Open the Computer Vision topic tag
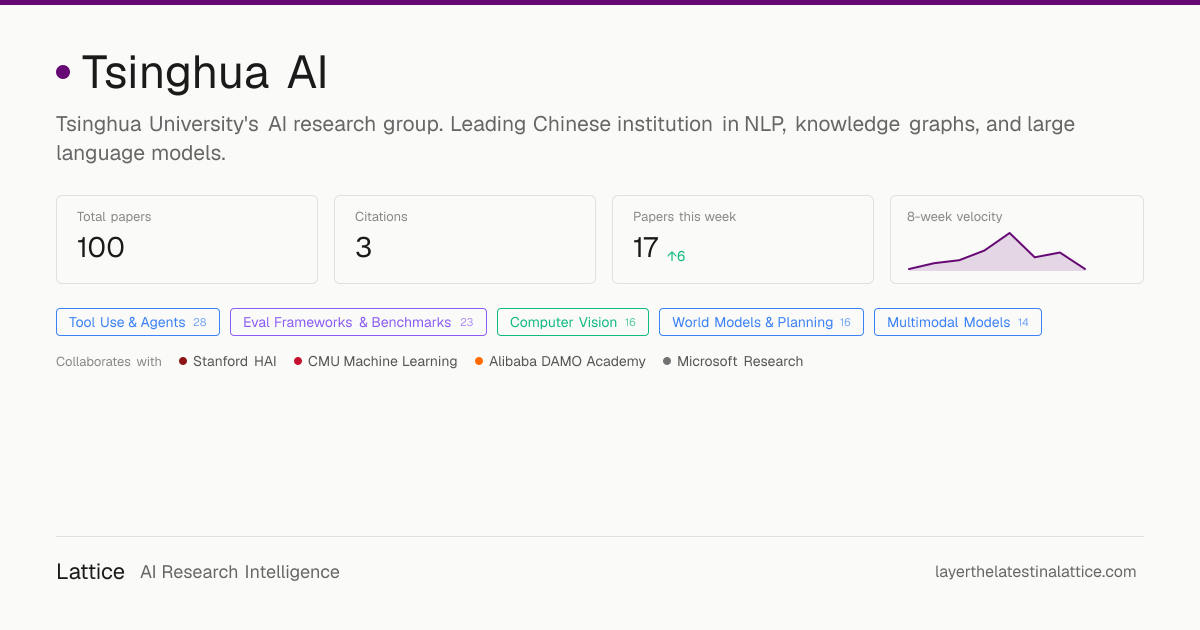 point(573,322)
